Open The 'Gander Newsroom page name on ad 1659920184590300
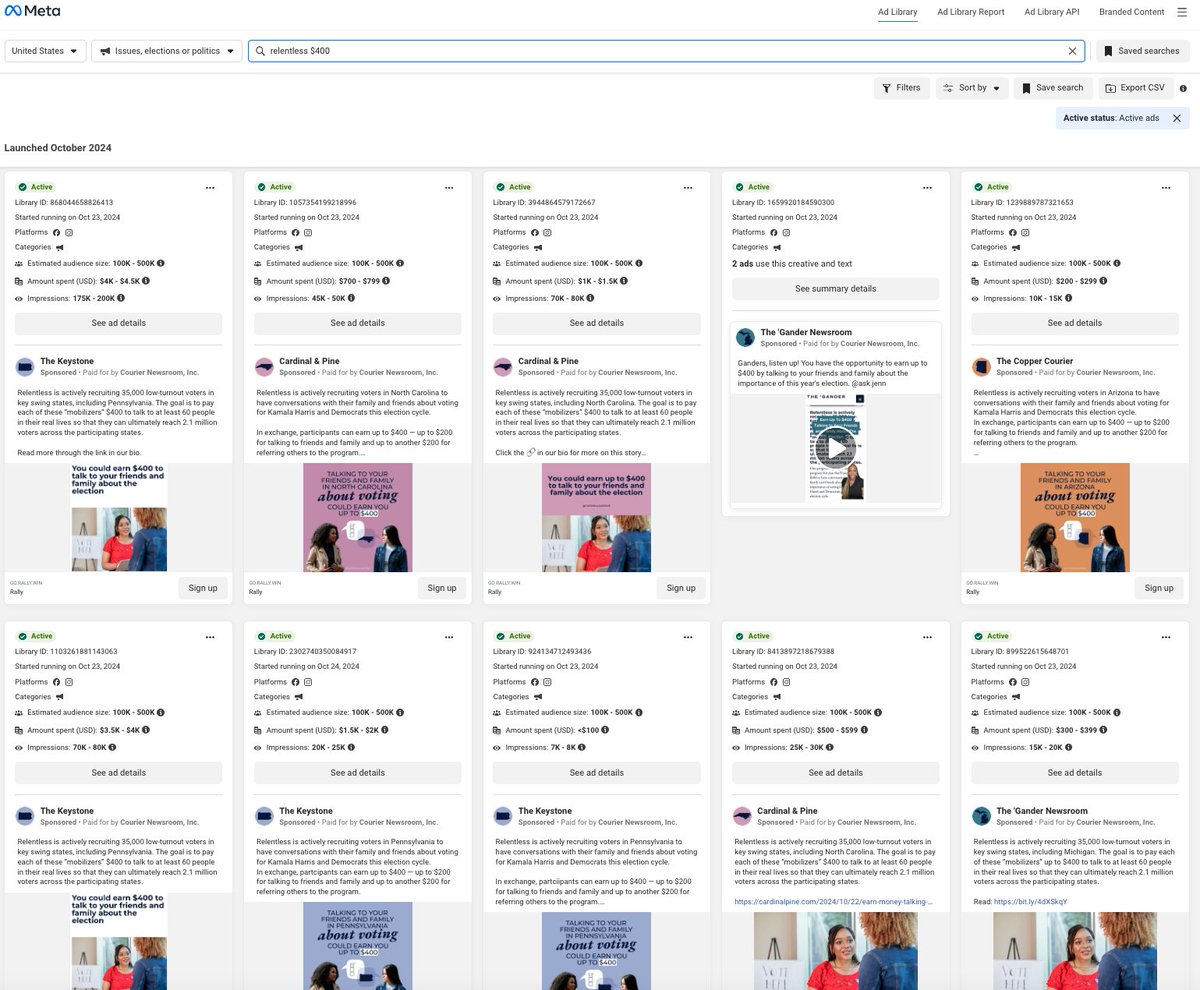Viewport: 1200px width, 990px height. (x=806, y=332)
